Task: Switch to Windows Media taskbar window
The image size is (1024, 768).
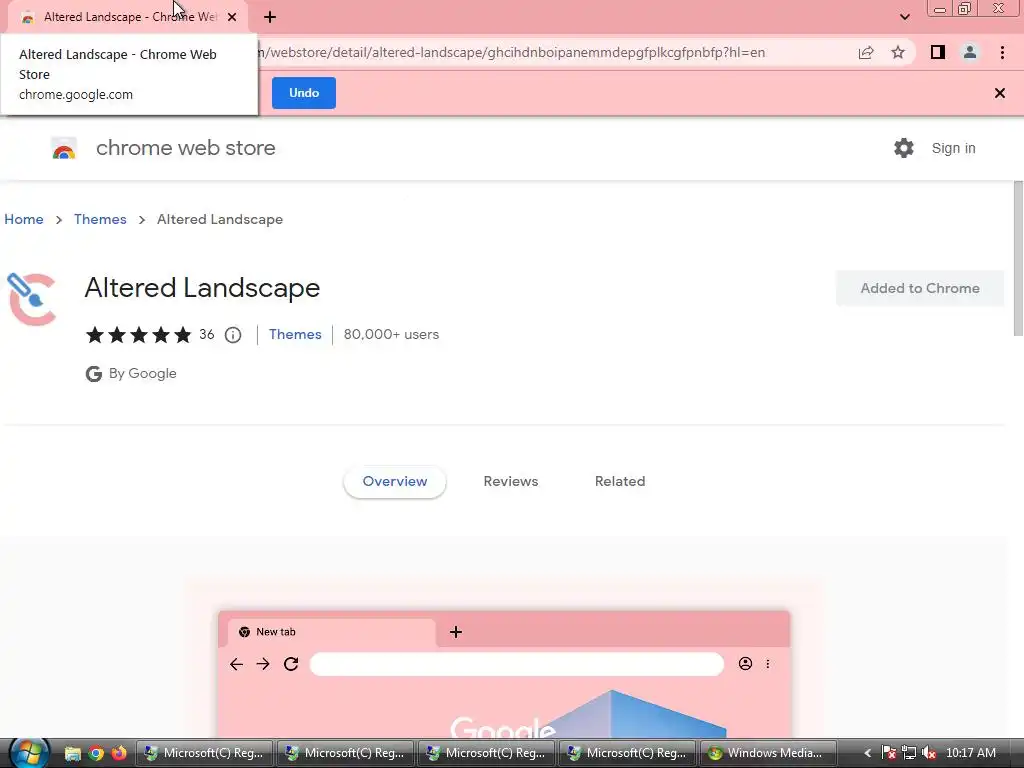Action: point(768,753)
